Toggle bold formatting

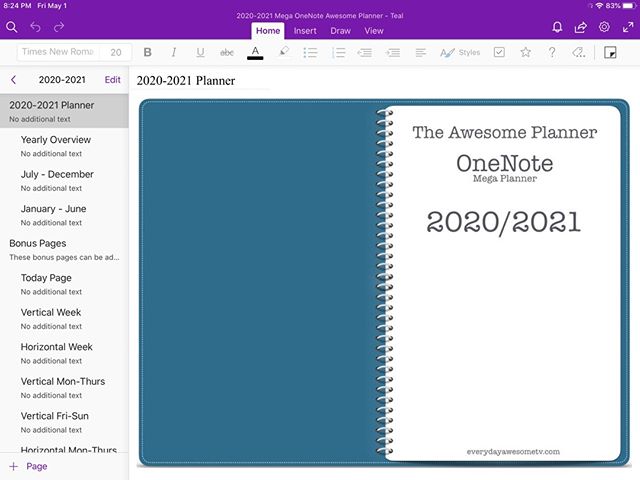click(148, 52)
